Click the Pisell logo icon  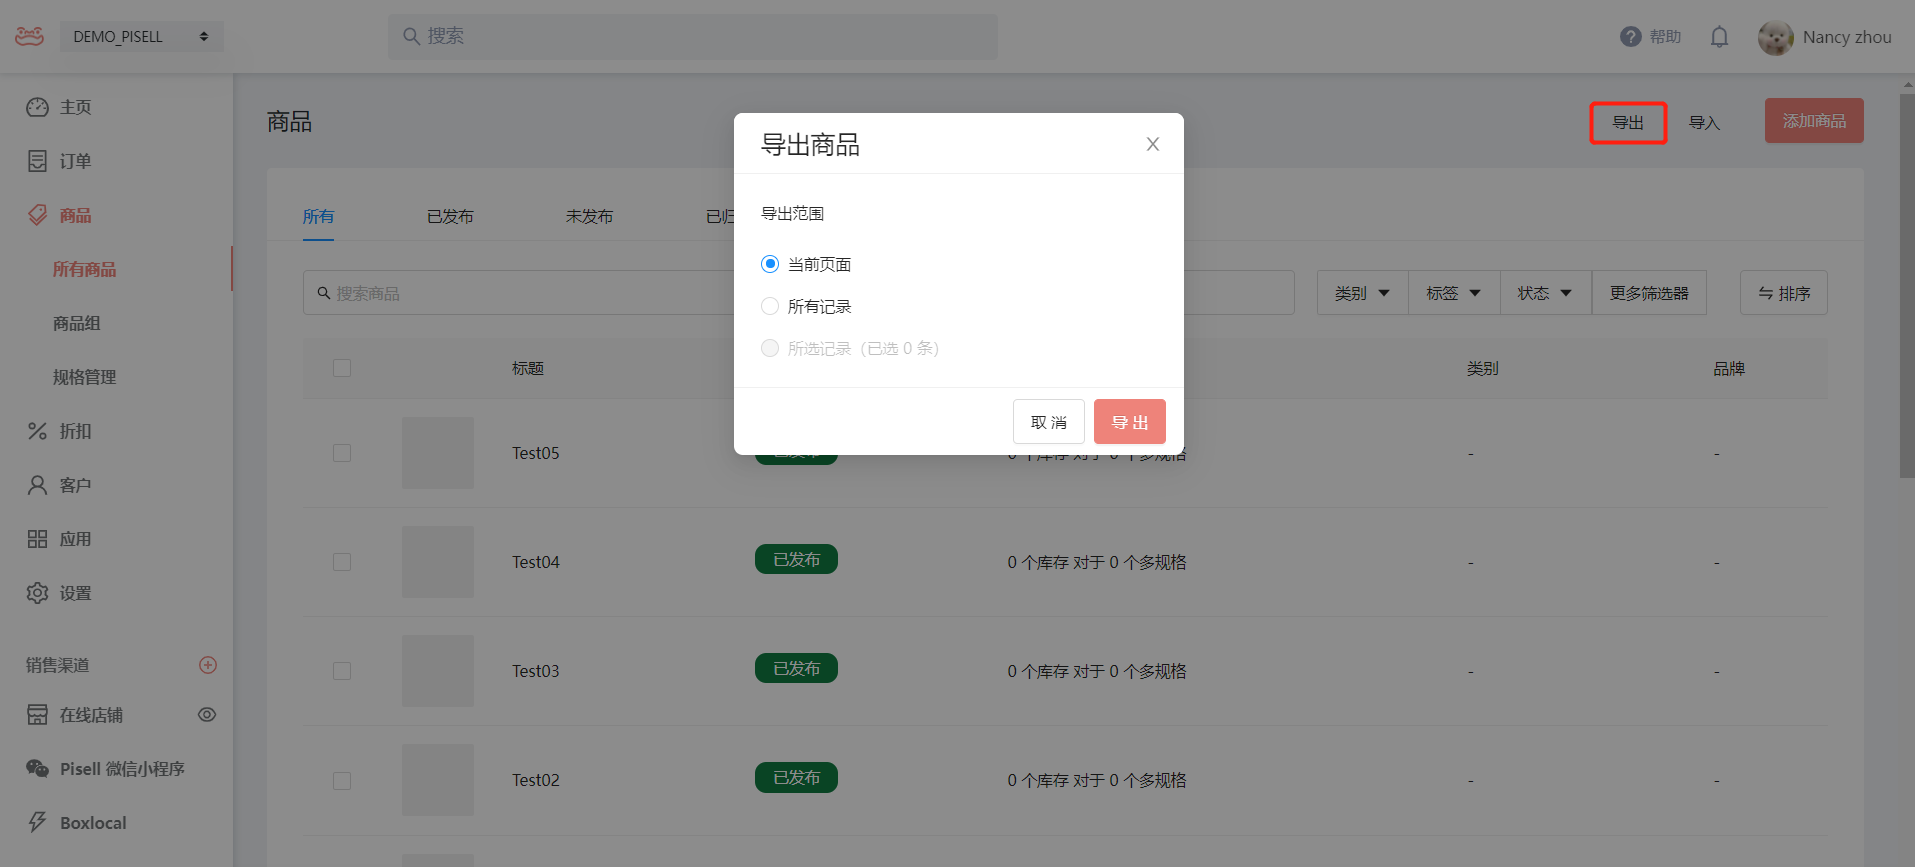pyautogui.click(x=29, y=36)
